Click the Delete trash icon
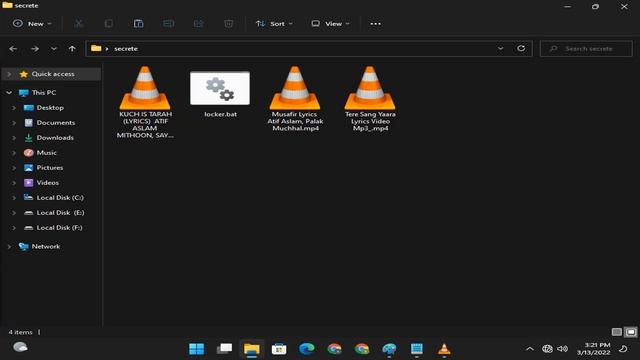640x360 pixels. point(229,24)
